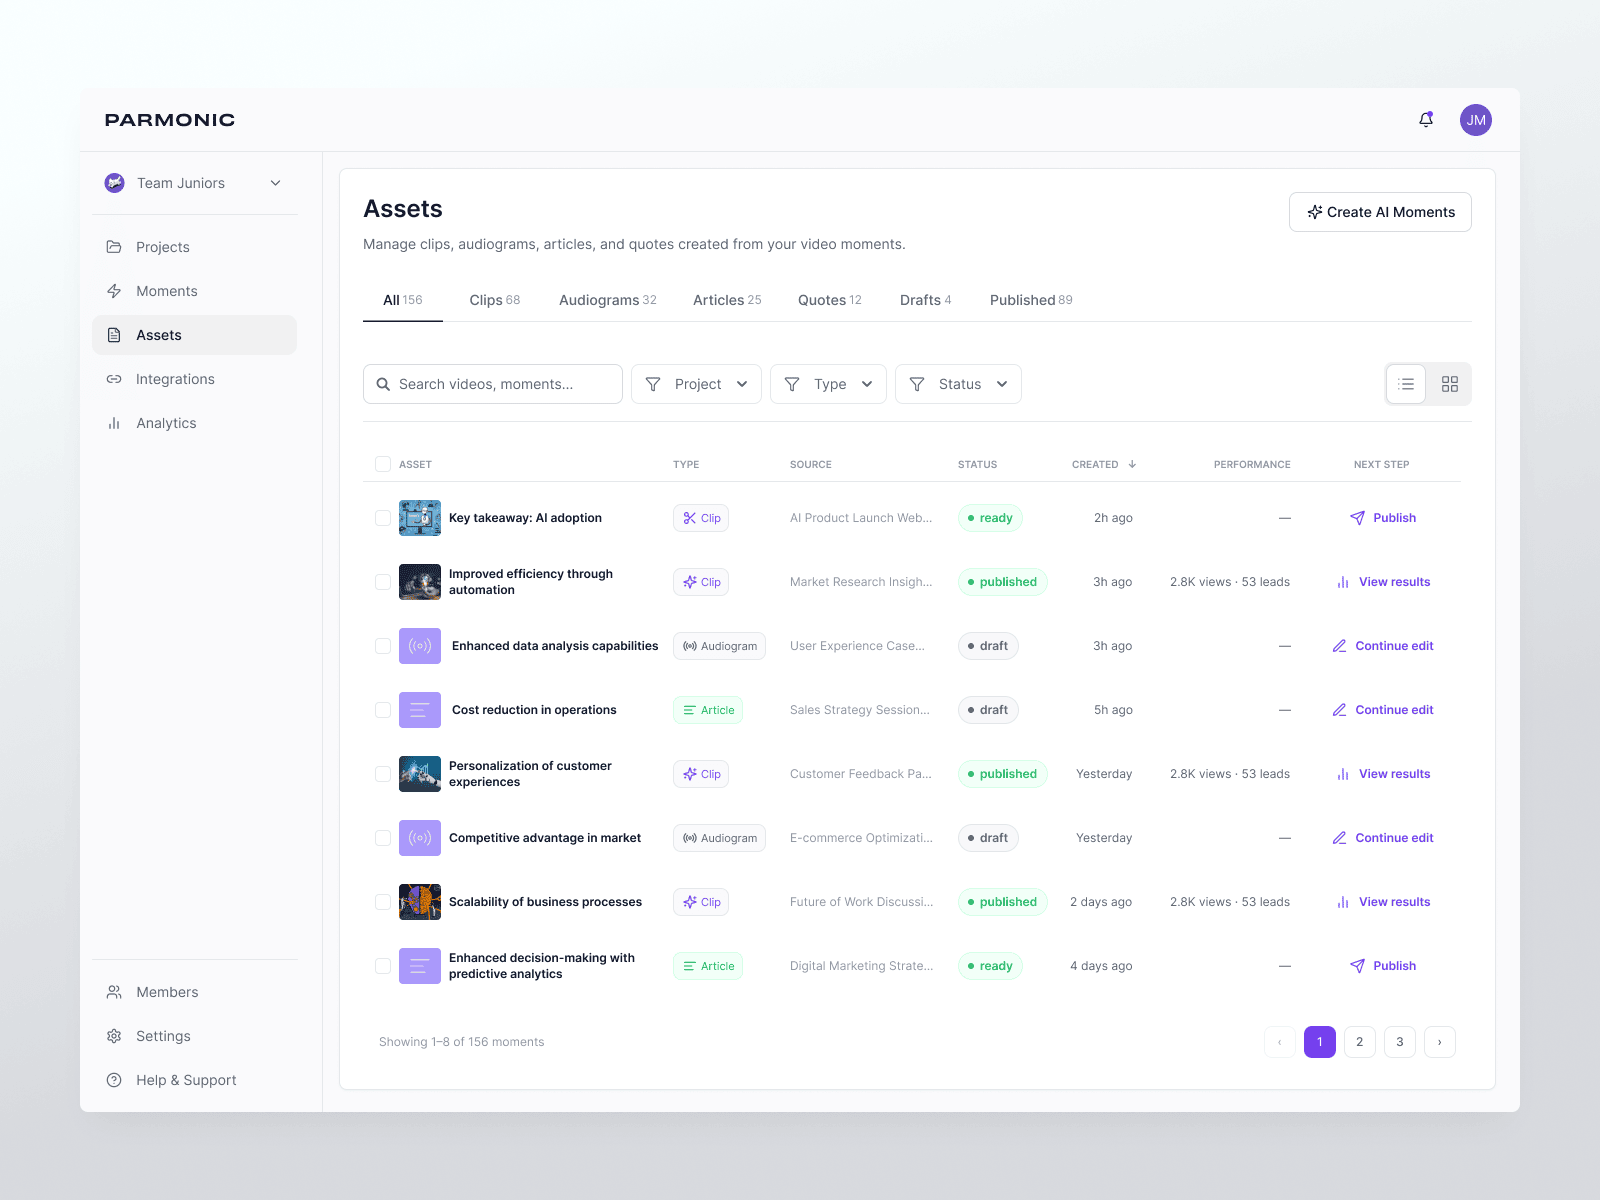Check the Cost reduction in operations row
Image resolution: width=1600 pixels, height=1200 pixels.
click(x=383, y=710)
